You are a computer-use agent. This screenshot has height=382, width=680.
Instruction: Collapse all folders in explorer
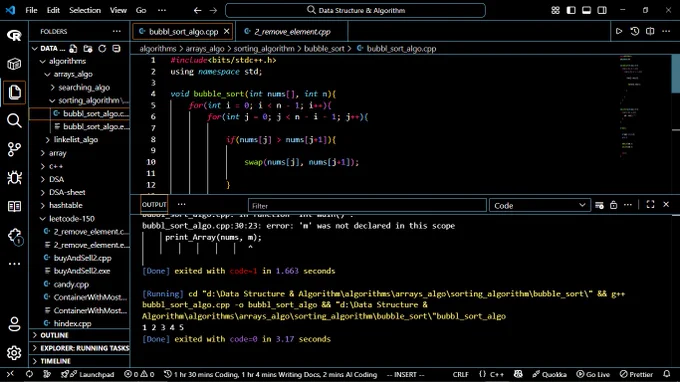point(116,49)
